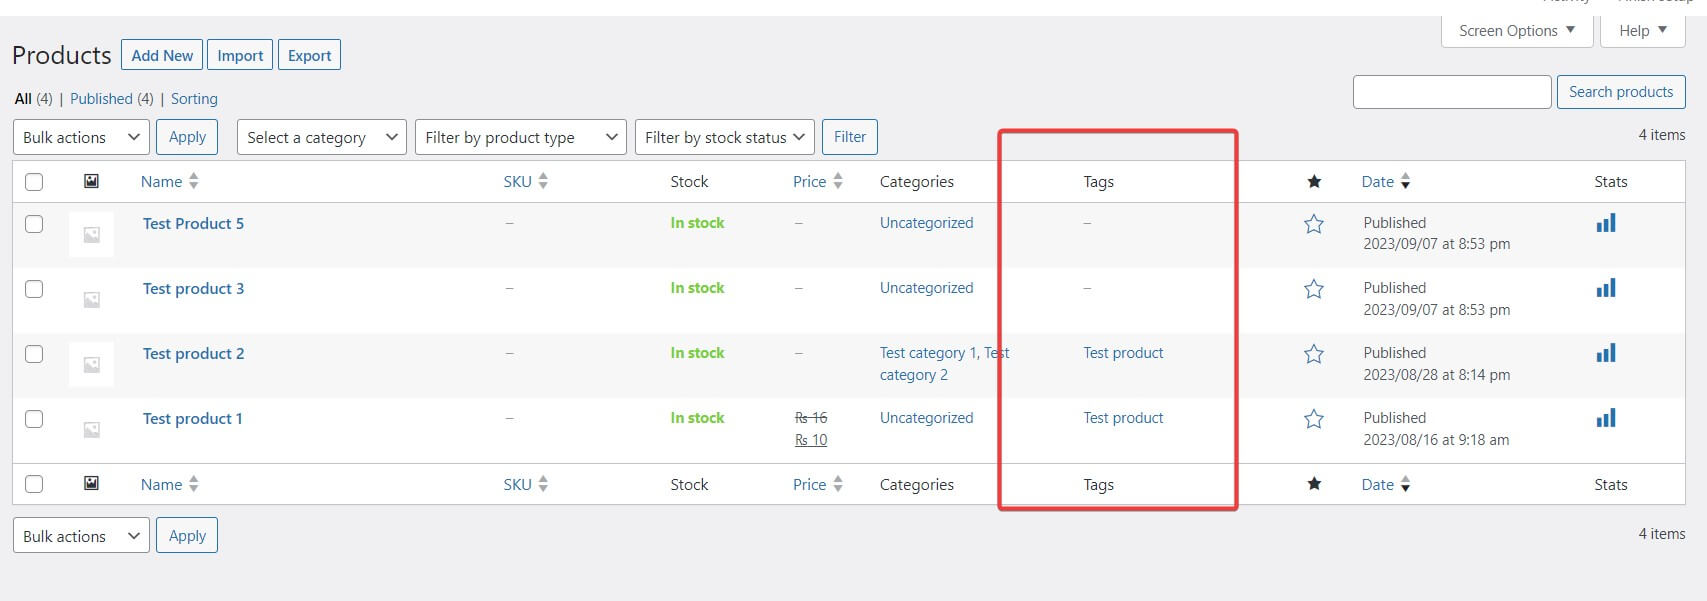Screen dimensions: 1707x601
Task: Open Filter by product type dropdown
Action: [521, 137]
